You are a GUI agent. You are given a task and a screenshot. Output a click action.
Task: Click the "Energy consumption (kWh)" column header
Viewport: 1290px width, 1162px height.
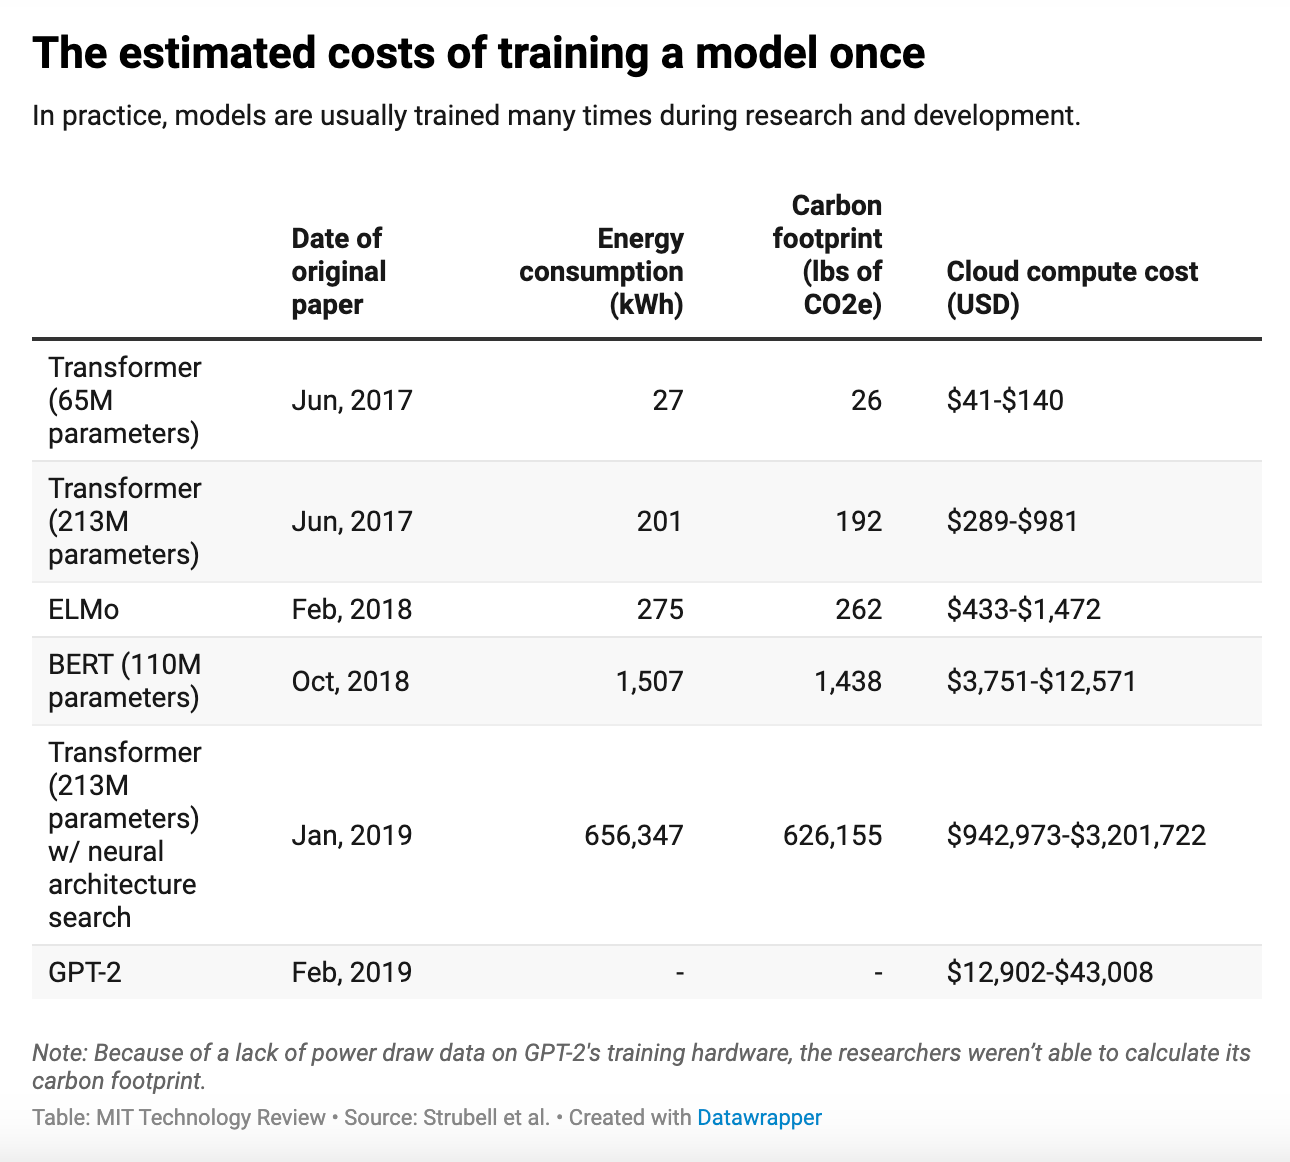[601, 271]
